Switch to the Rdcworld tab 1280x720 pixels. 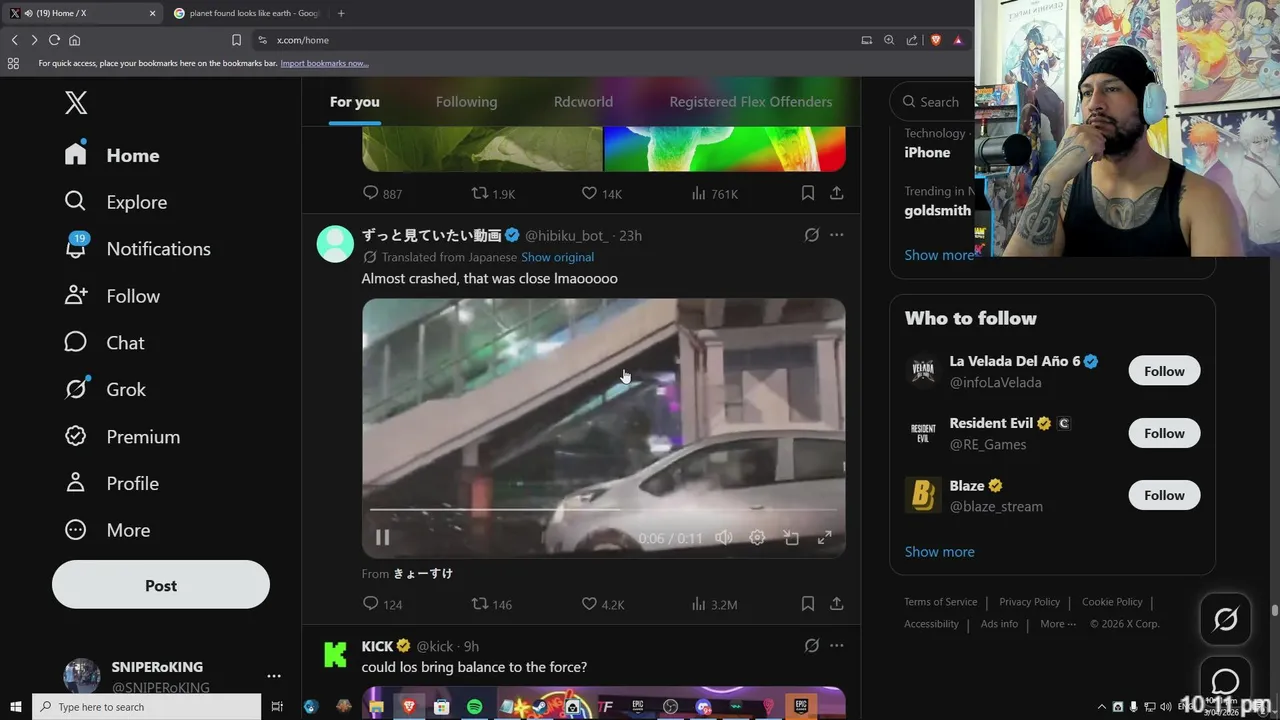584,102
